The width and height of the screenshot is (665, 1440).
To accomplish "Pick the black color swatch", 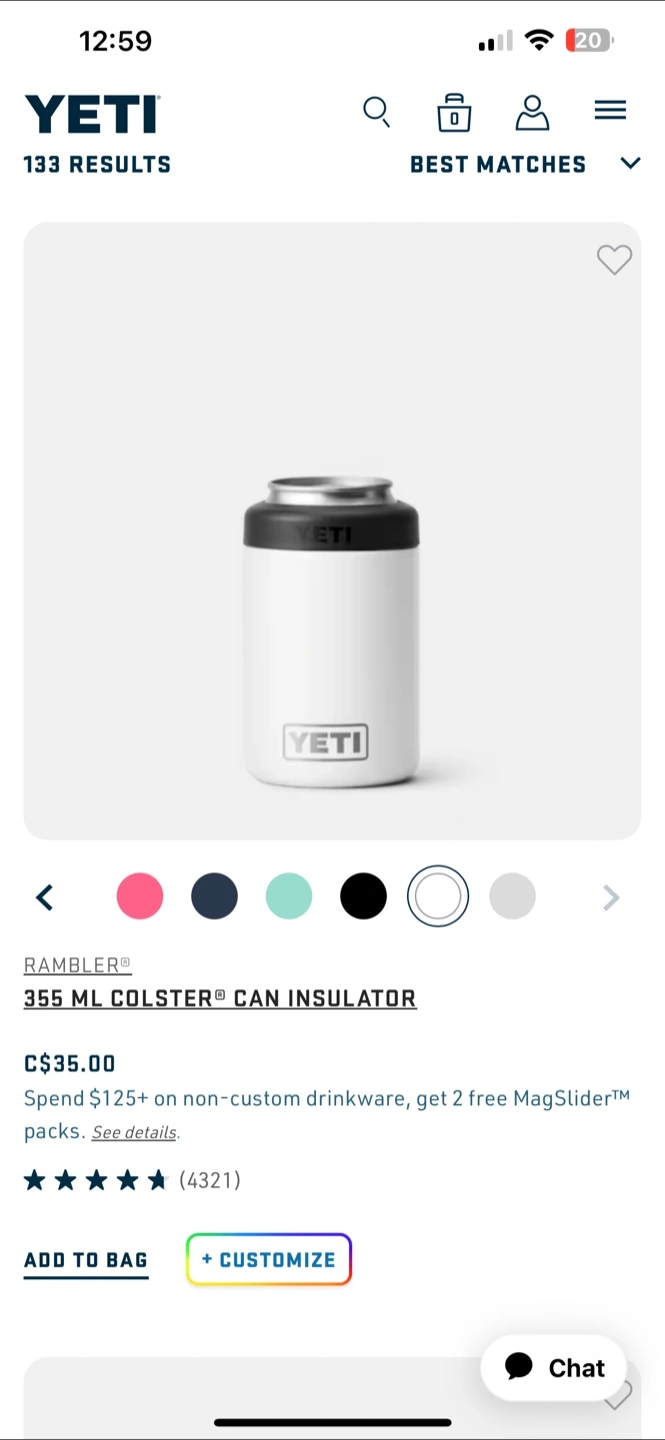I will coord(363,896).
